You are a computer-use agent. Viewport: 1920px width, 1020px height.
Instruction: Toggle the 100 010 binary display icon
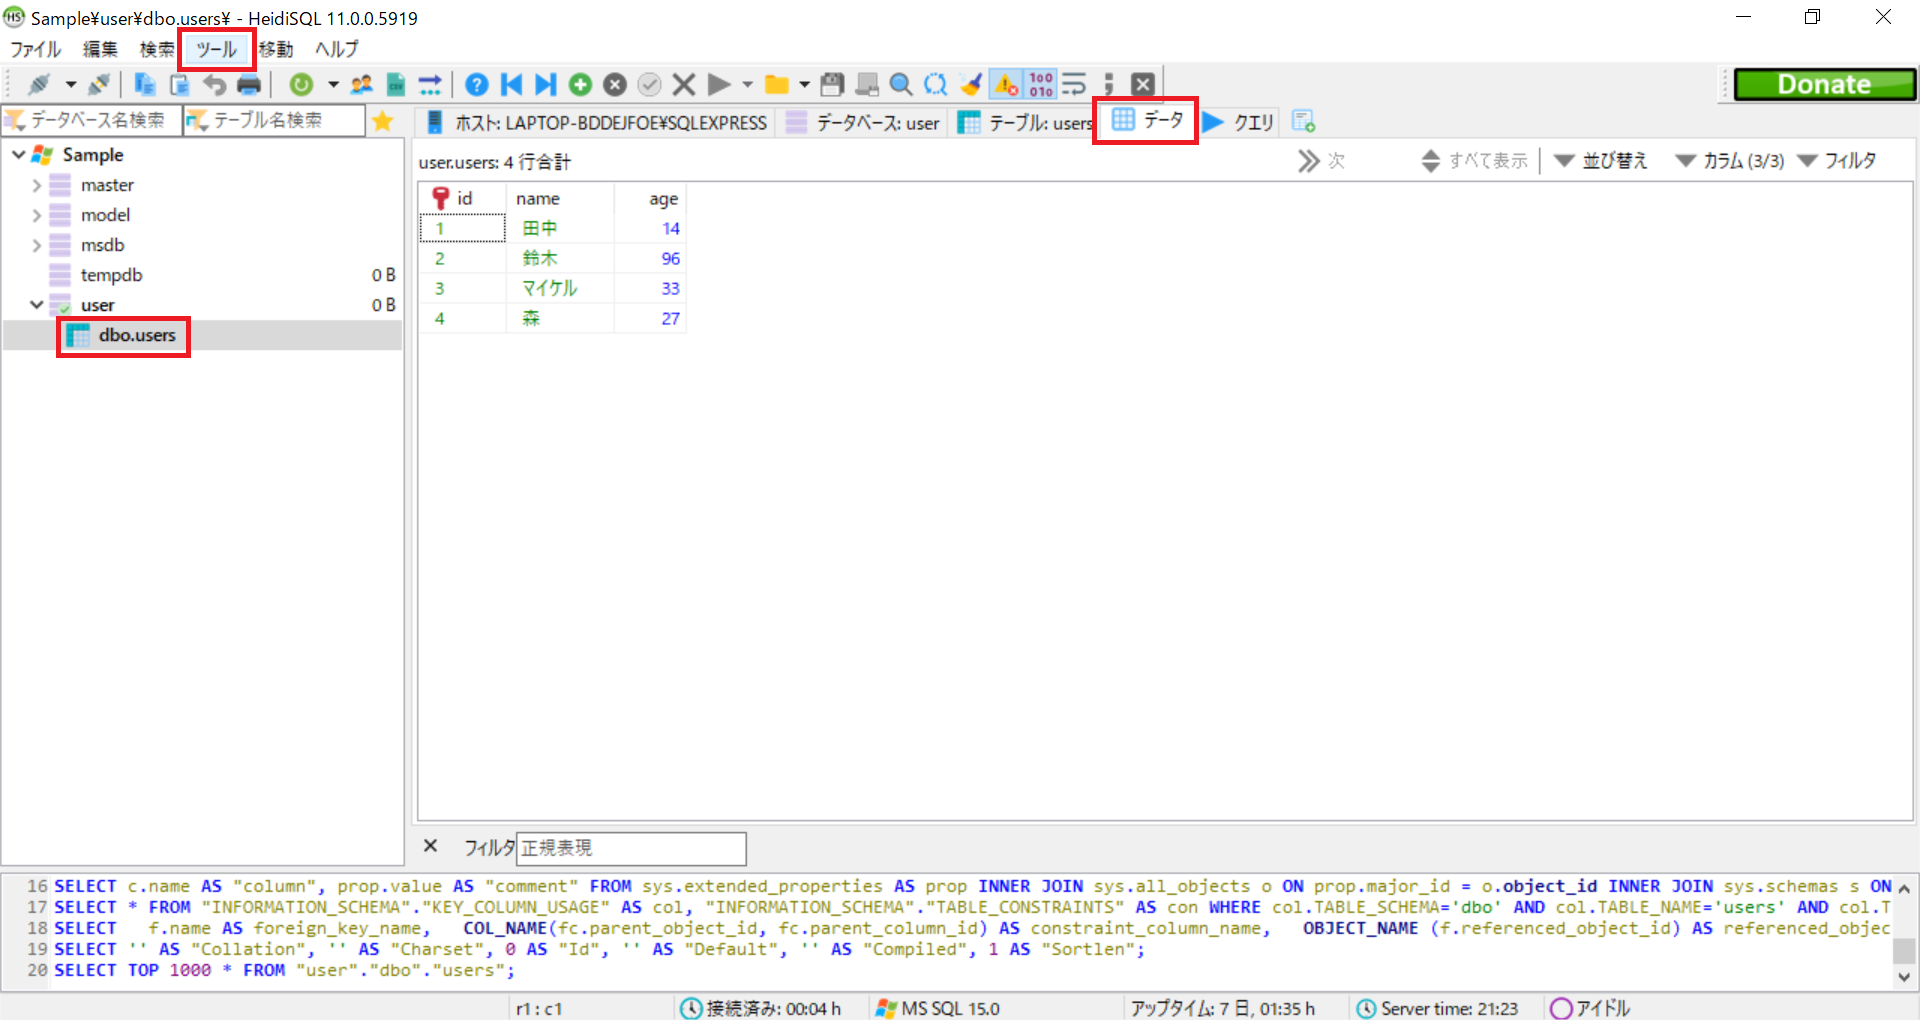coord(1041,85)
